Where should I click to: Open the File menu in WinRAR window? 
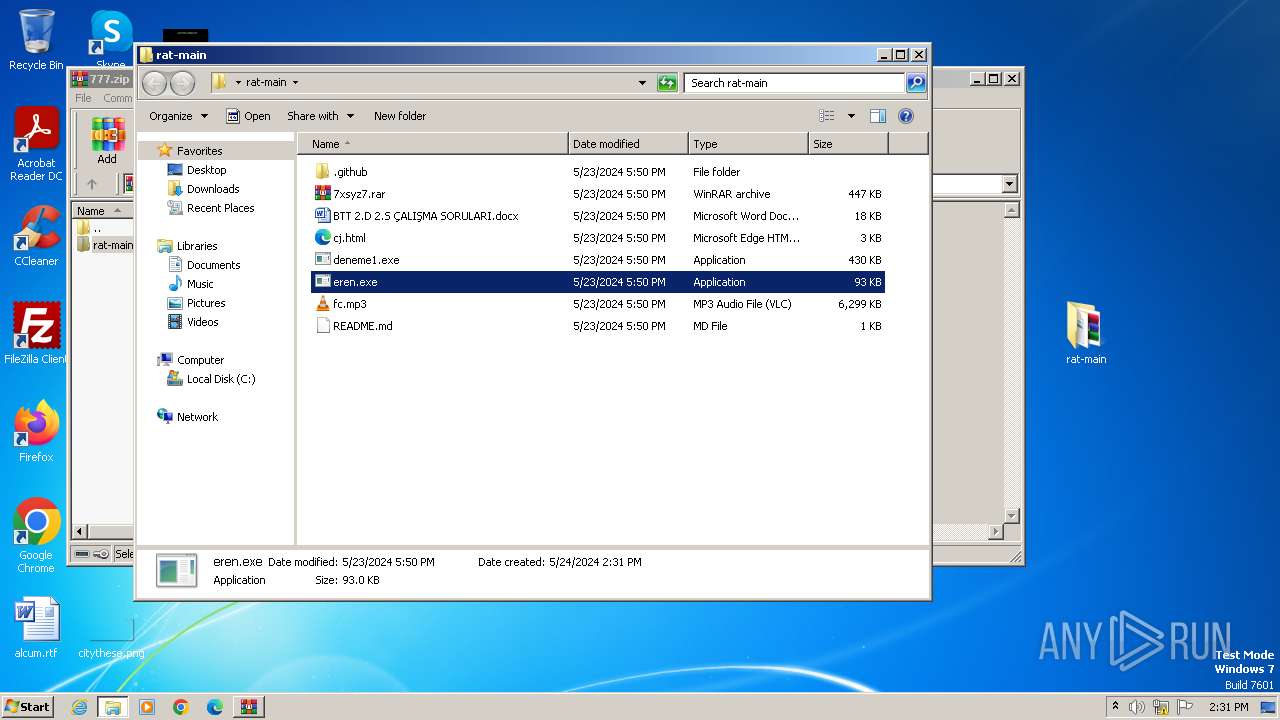coord(83,98)
